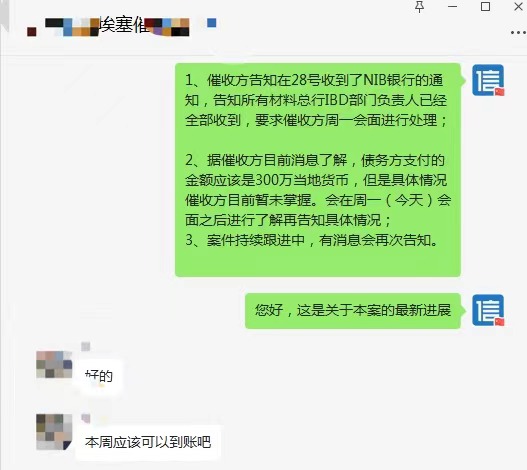The image size is (527, 470).
Task: Click point 3 line 案件持续跟进中
Action: tap(311, 240)
